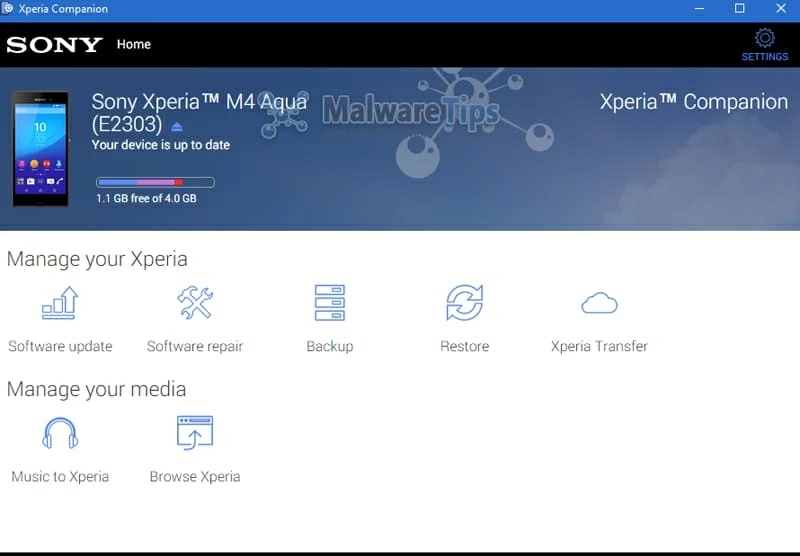Viewport: 800px width, 556px height.
Task: Start a Backup of the device
Action: (x=329, y=303)
